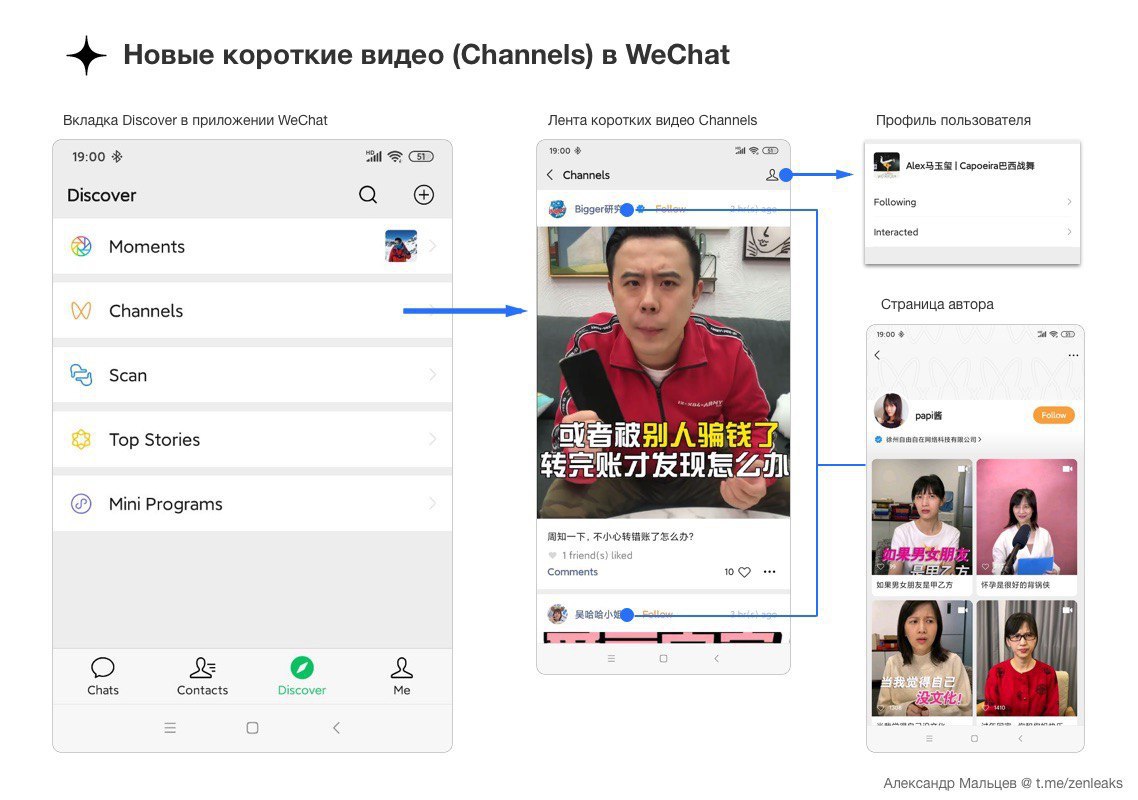Viewport: 1138px width, 800px height.
Task: Tap the system back arrow in Channels phone
Action: point(716,658)
